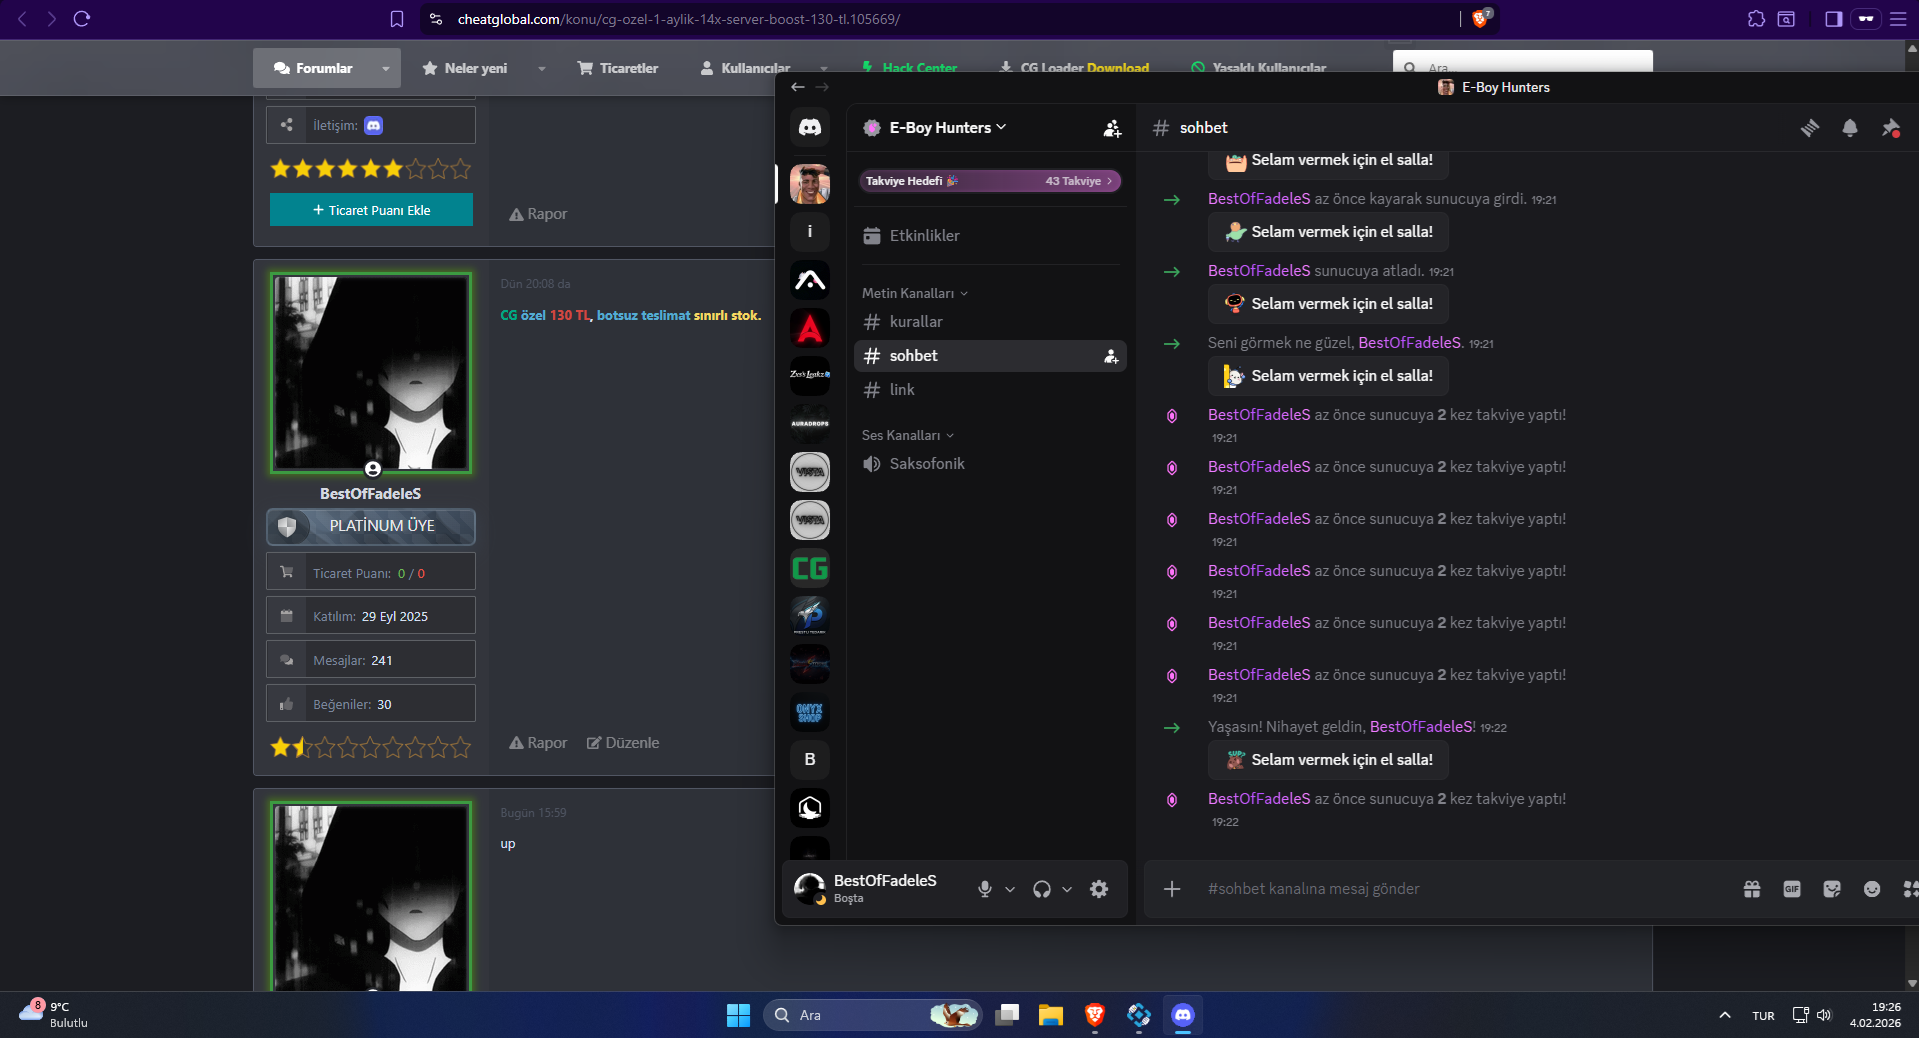
Task: Collapse the Metin Kanalları category
Action: 915,293
